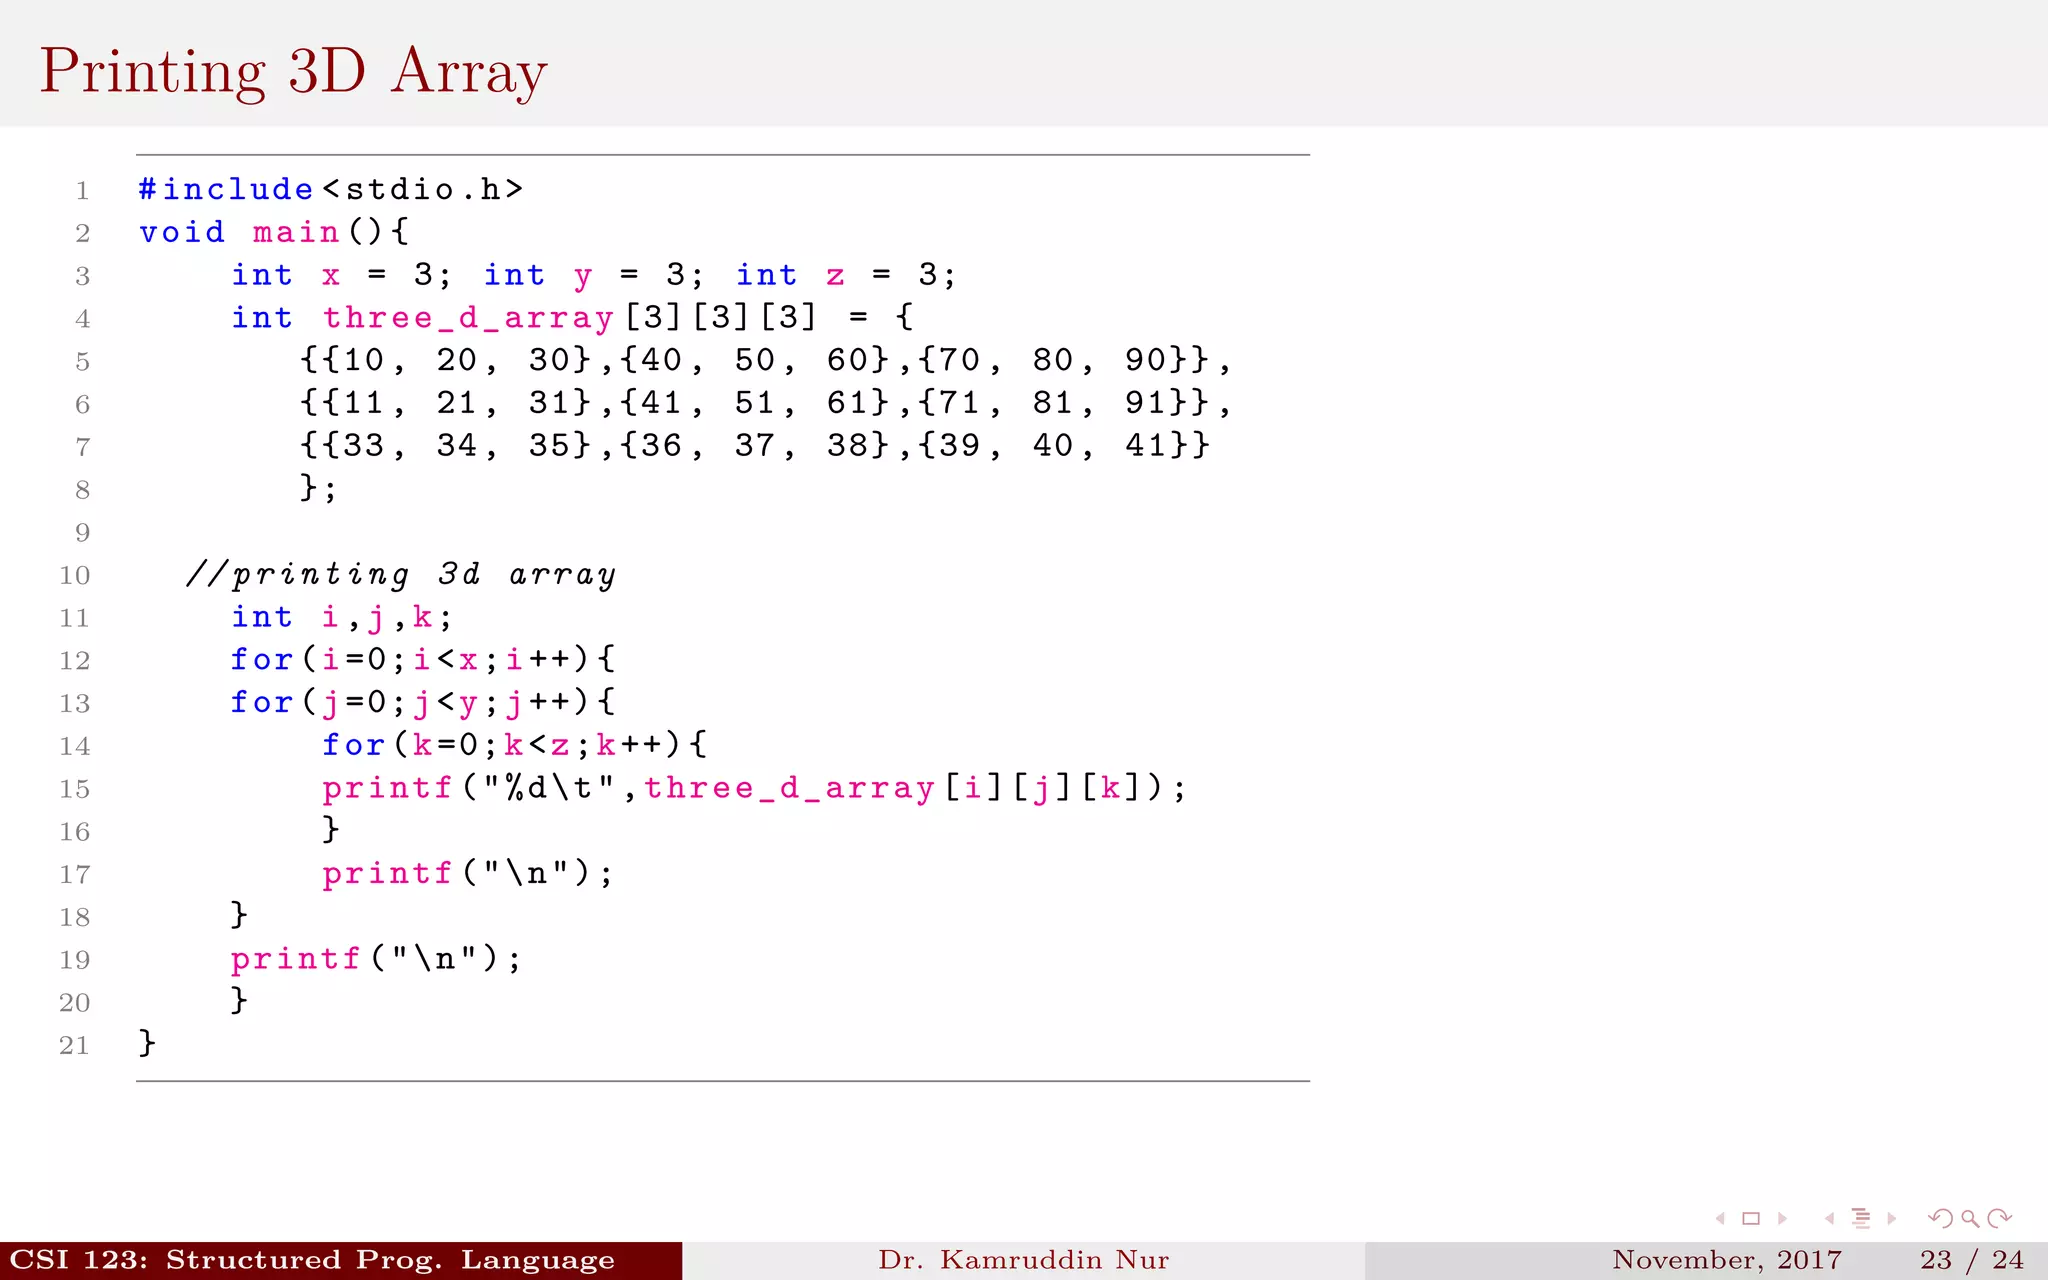Image resolution: width=2048 pixels, height=1280 pixels.
Task: Click comment '//printing 3d array'
Action: tap(400, 575)
